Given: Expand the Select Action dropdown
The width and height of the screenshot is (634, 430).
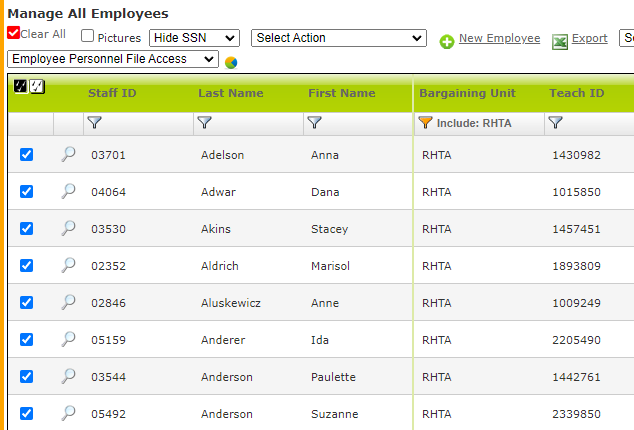Looking at the screenshot, I should (339, 38).
